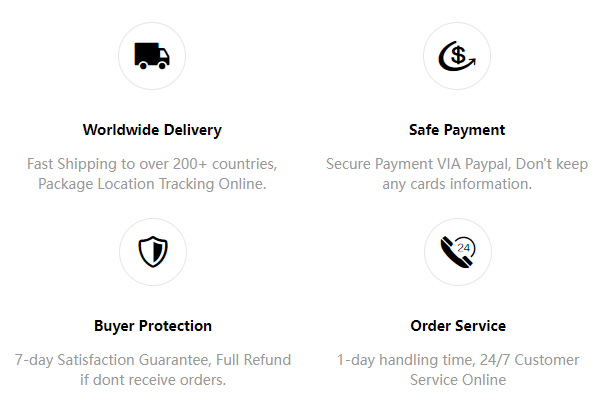This screenshot has height=404, width=601.
Task: Open the Buyer Protection heading
Action: point(153,326)
